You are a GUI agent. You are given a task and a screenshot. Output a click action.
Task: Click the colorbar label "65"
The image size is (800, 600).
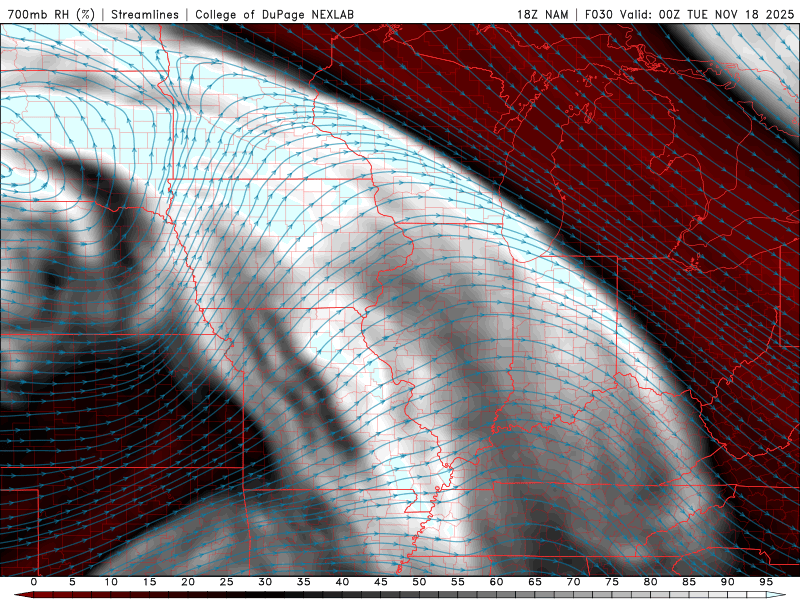(x=535, y=582)
